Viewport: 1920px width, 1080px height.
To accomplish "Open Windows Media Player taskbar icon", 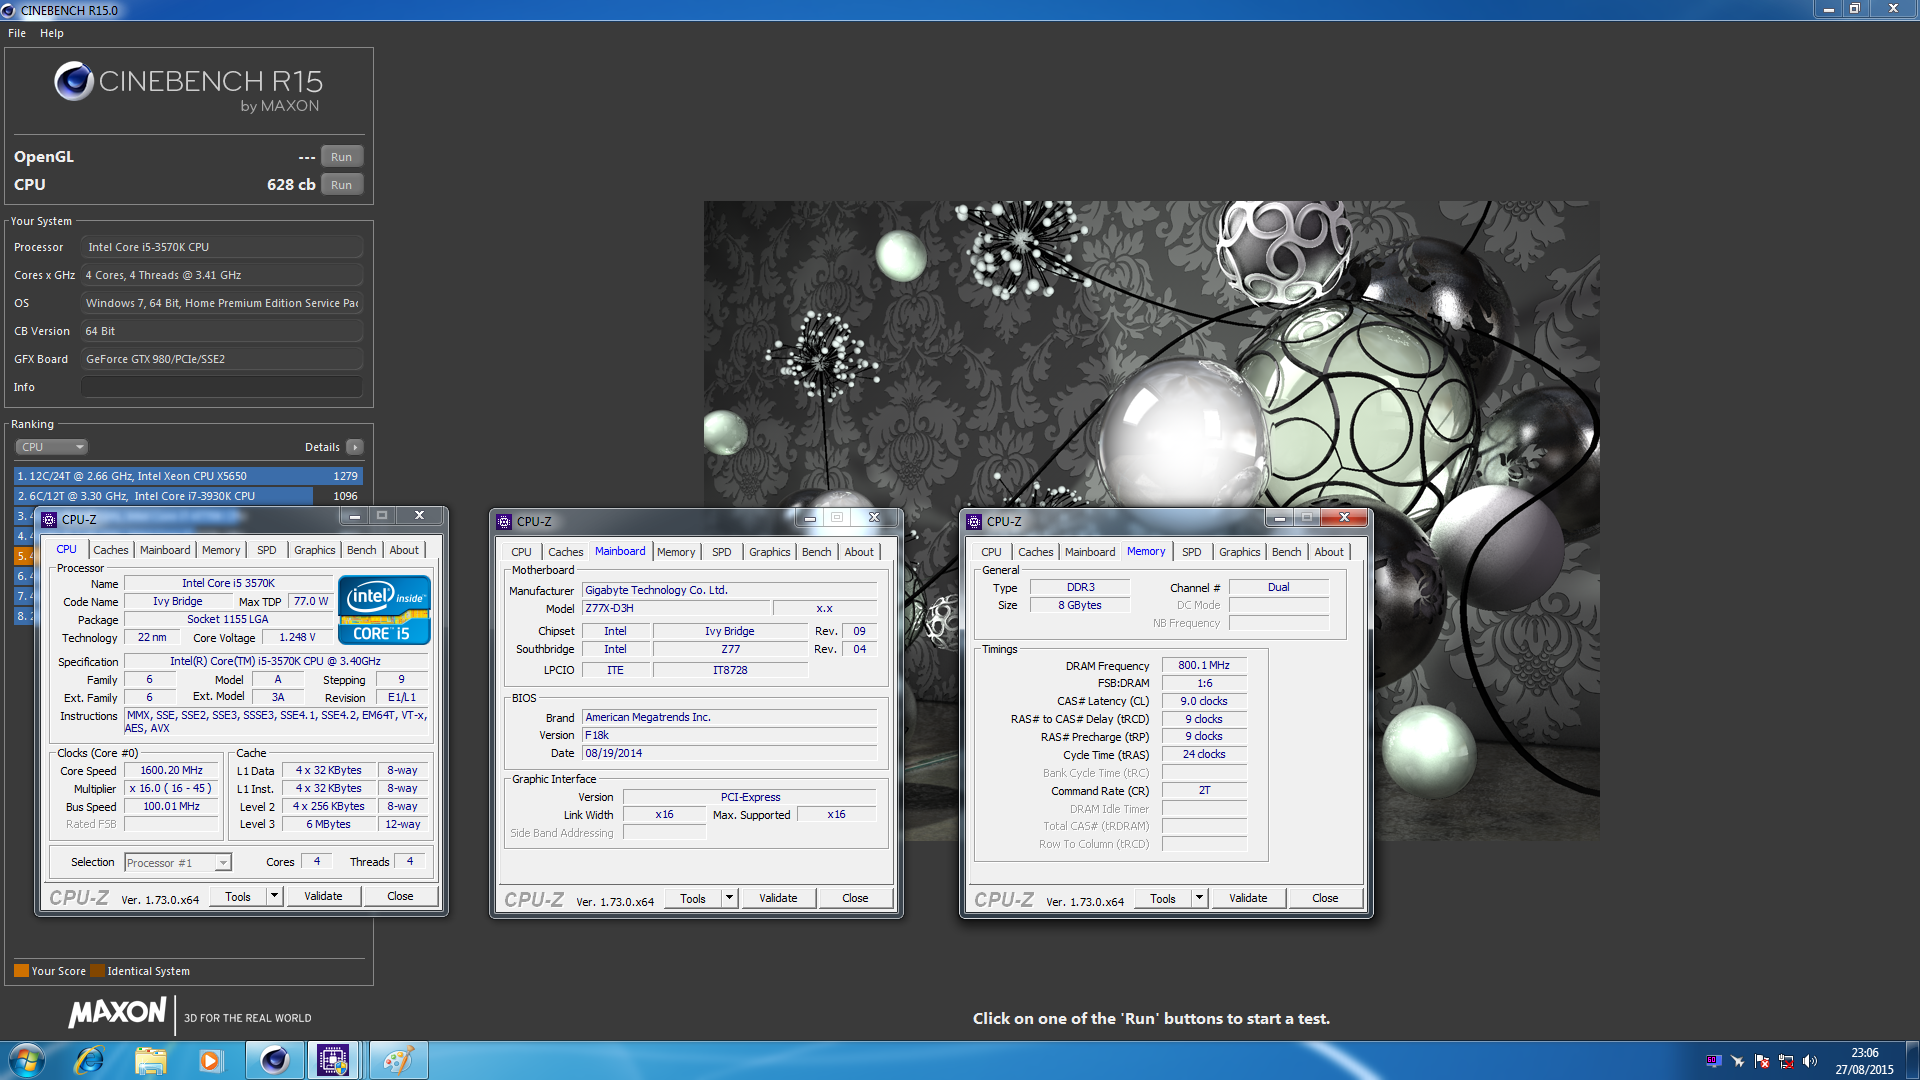I will (210, 1060).
